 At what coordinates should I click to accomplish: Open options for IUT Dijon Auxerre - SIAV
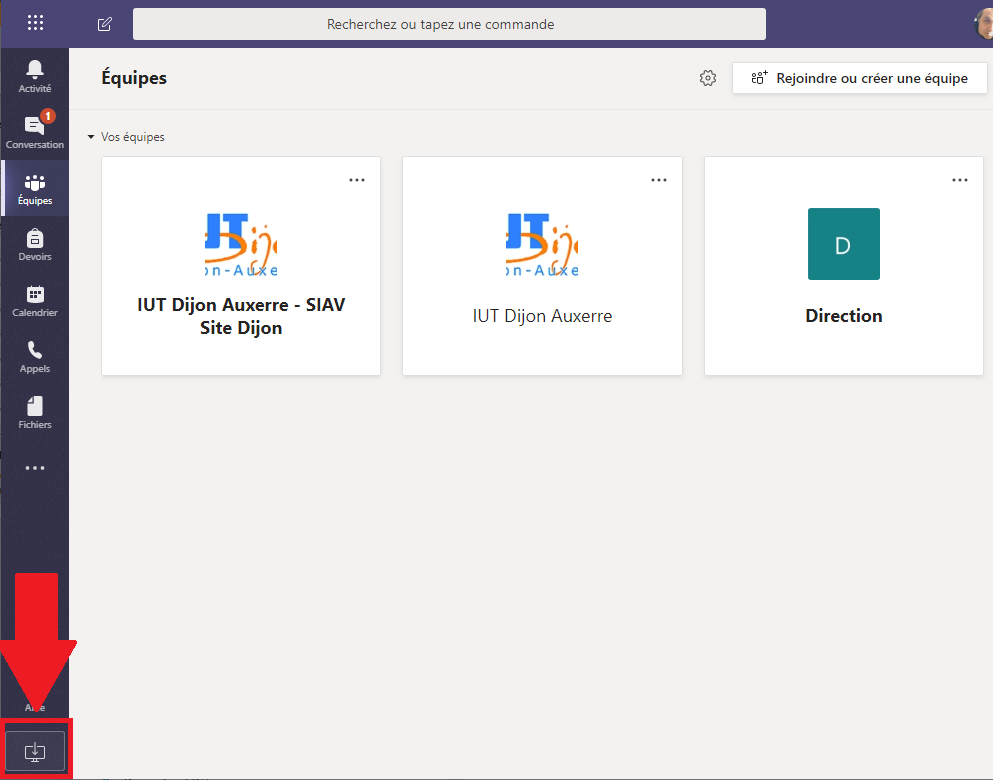coord(357,180)
